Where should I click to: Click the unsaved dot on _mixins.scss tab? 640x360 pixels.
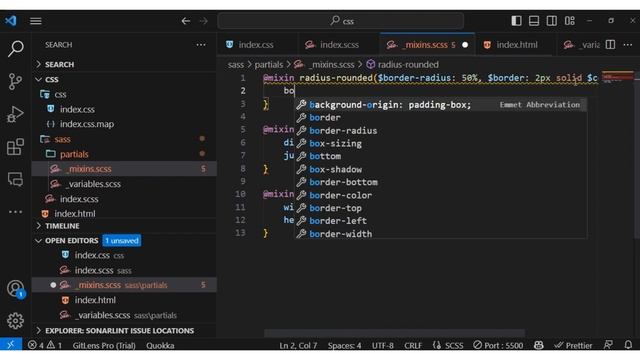point(465,44)
